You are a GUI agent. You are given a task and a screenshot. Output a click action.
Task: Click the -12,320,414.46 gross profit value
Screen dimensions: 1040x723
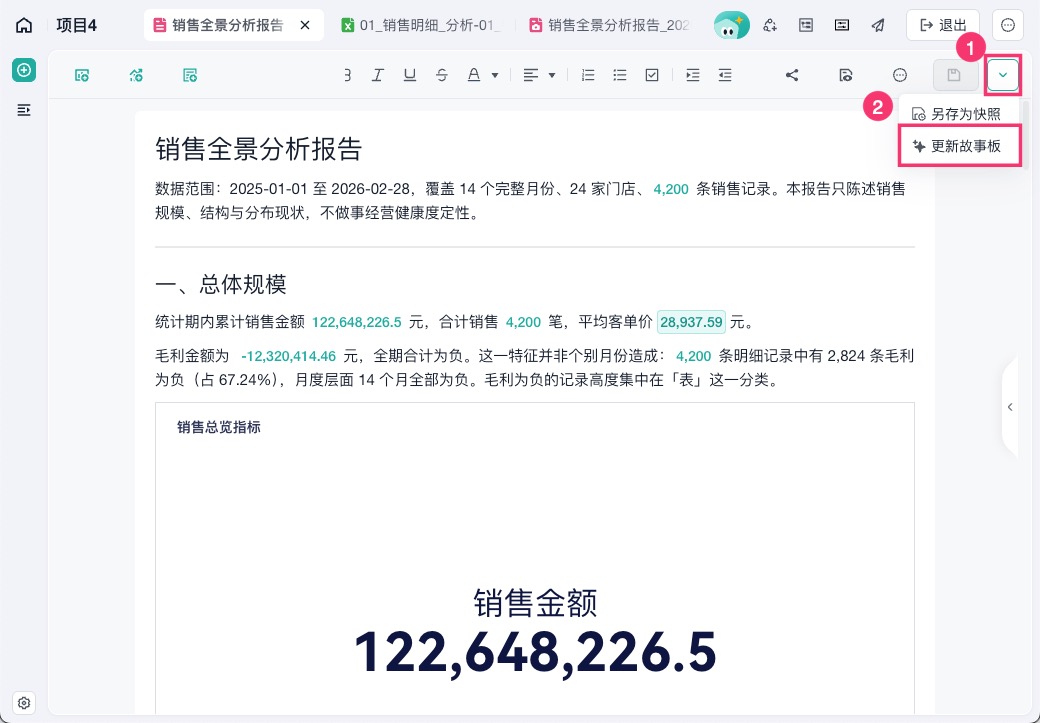pos(289,356)
